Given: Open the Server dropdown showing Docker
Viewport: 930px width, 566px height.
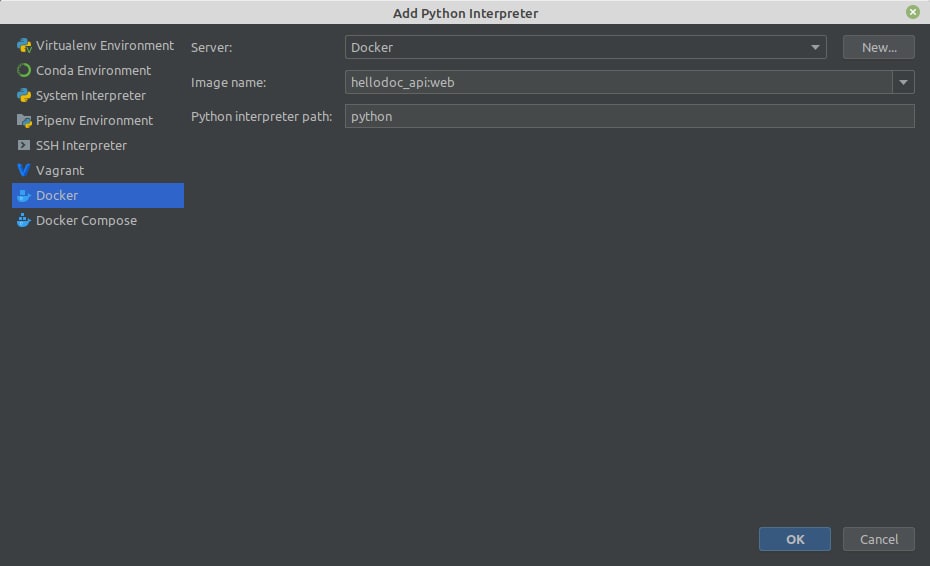Looking at the screenshot, I should coord(585,47).
